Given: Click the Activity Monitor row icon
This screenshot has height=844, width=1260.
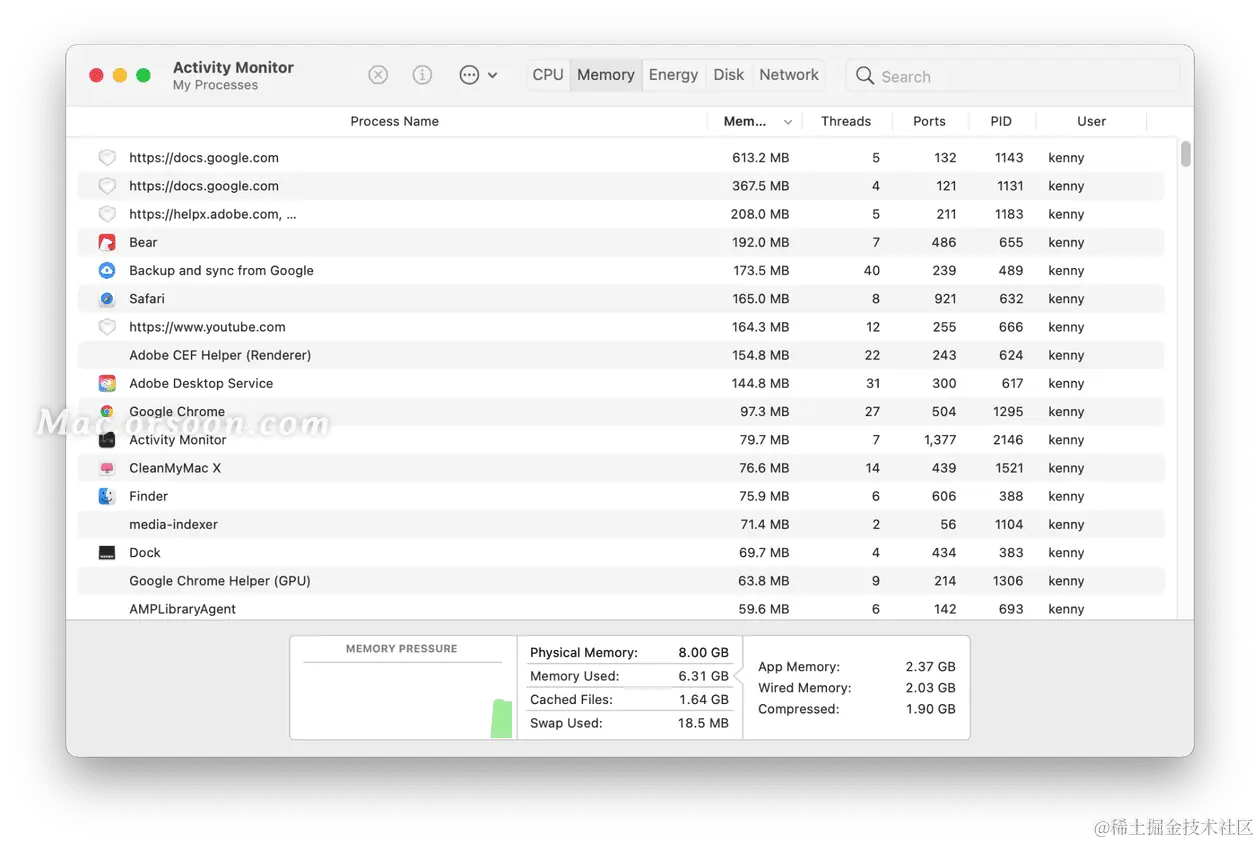Looking at the screenshot, I should [x=107, y=440].
